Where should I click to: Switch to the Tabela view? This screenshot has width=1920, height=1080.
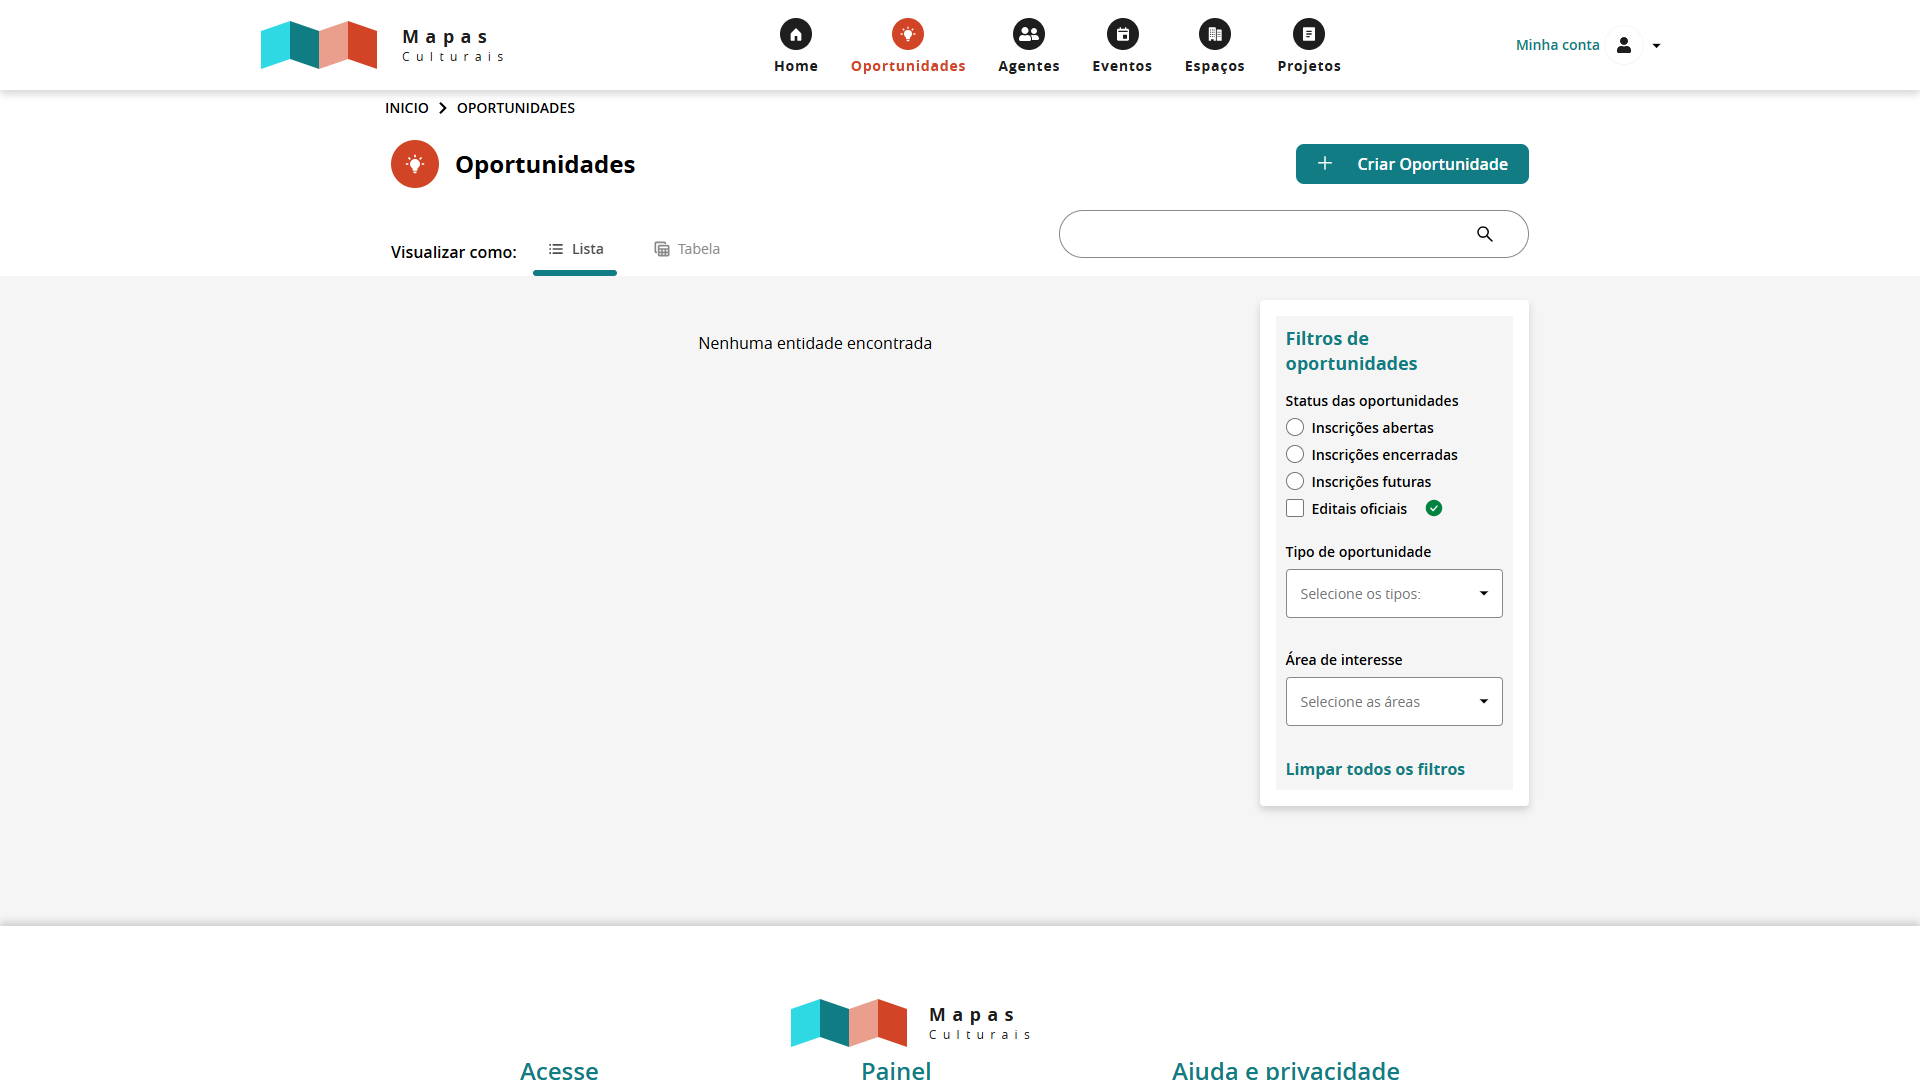coord(686,249)
